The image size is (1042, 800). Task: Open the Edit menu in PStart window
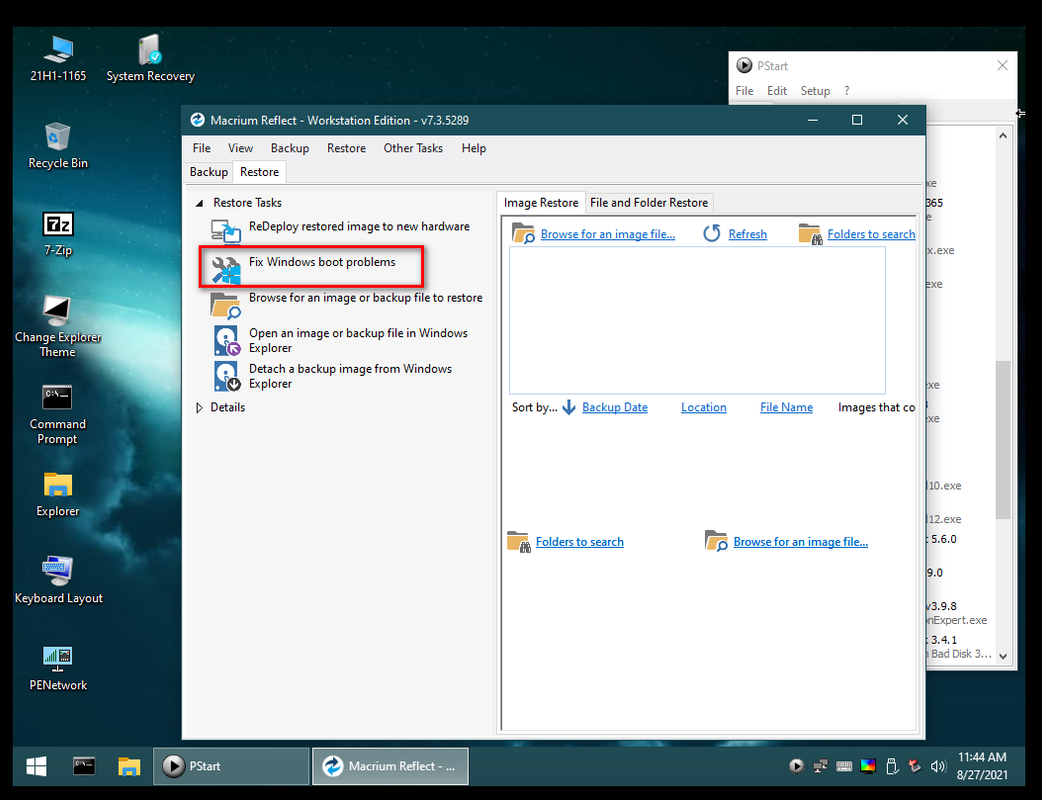tap(776, 91)
